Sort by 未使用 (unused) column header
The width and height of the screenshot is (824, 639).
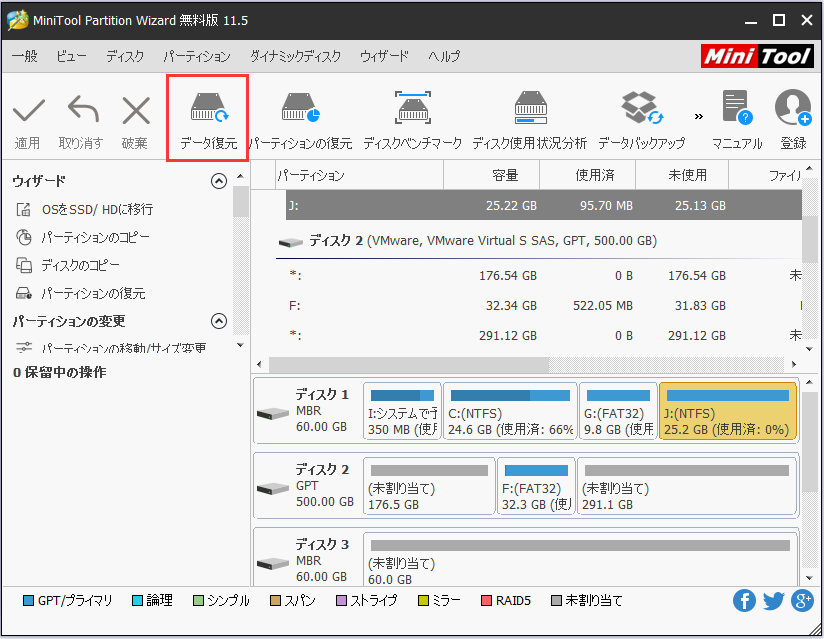[x=682, y=175]
